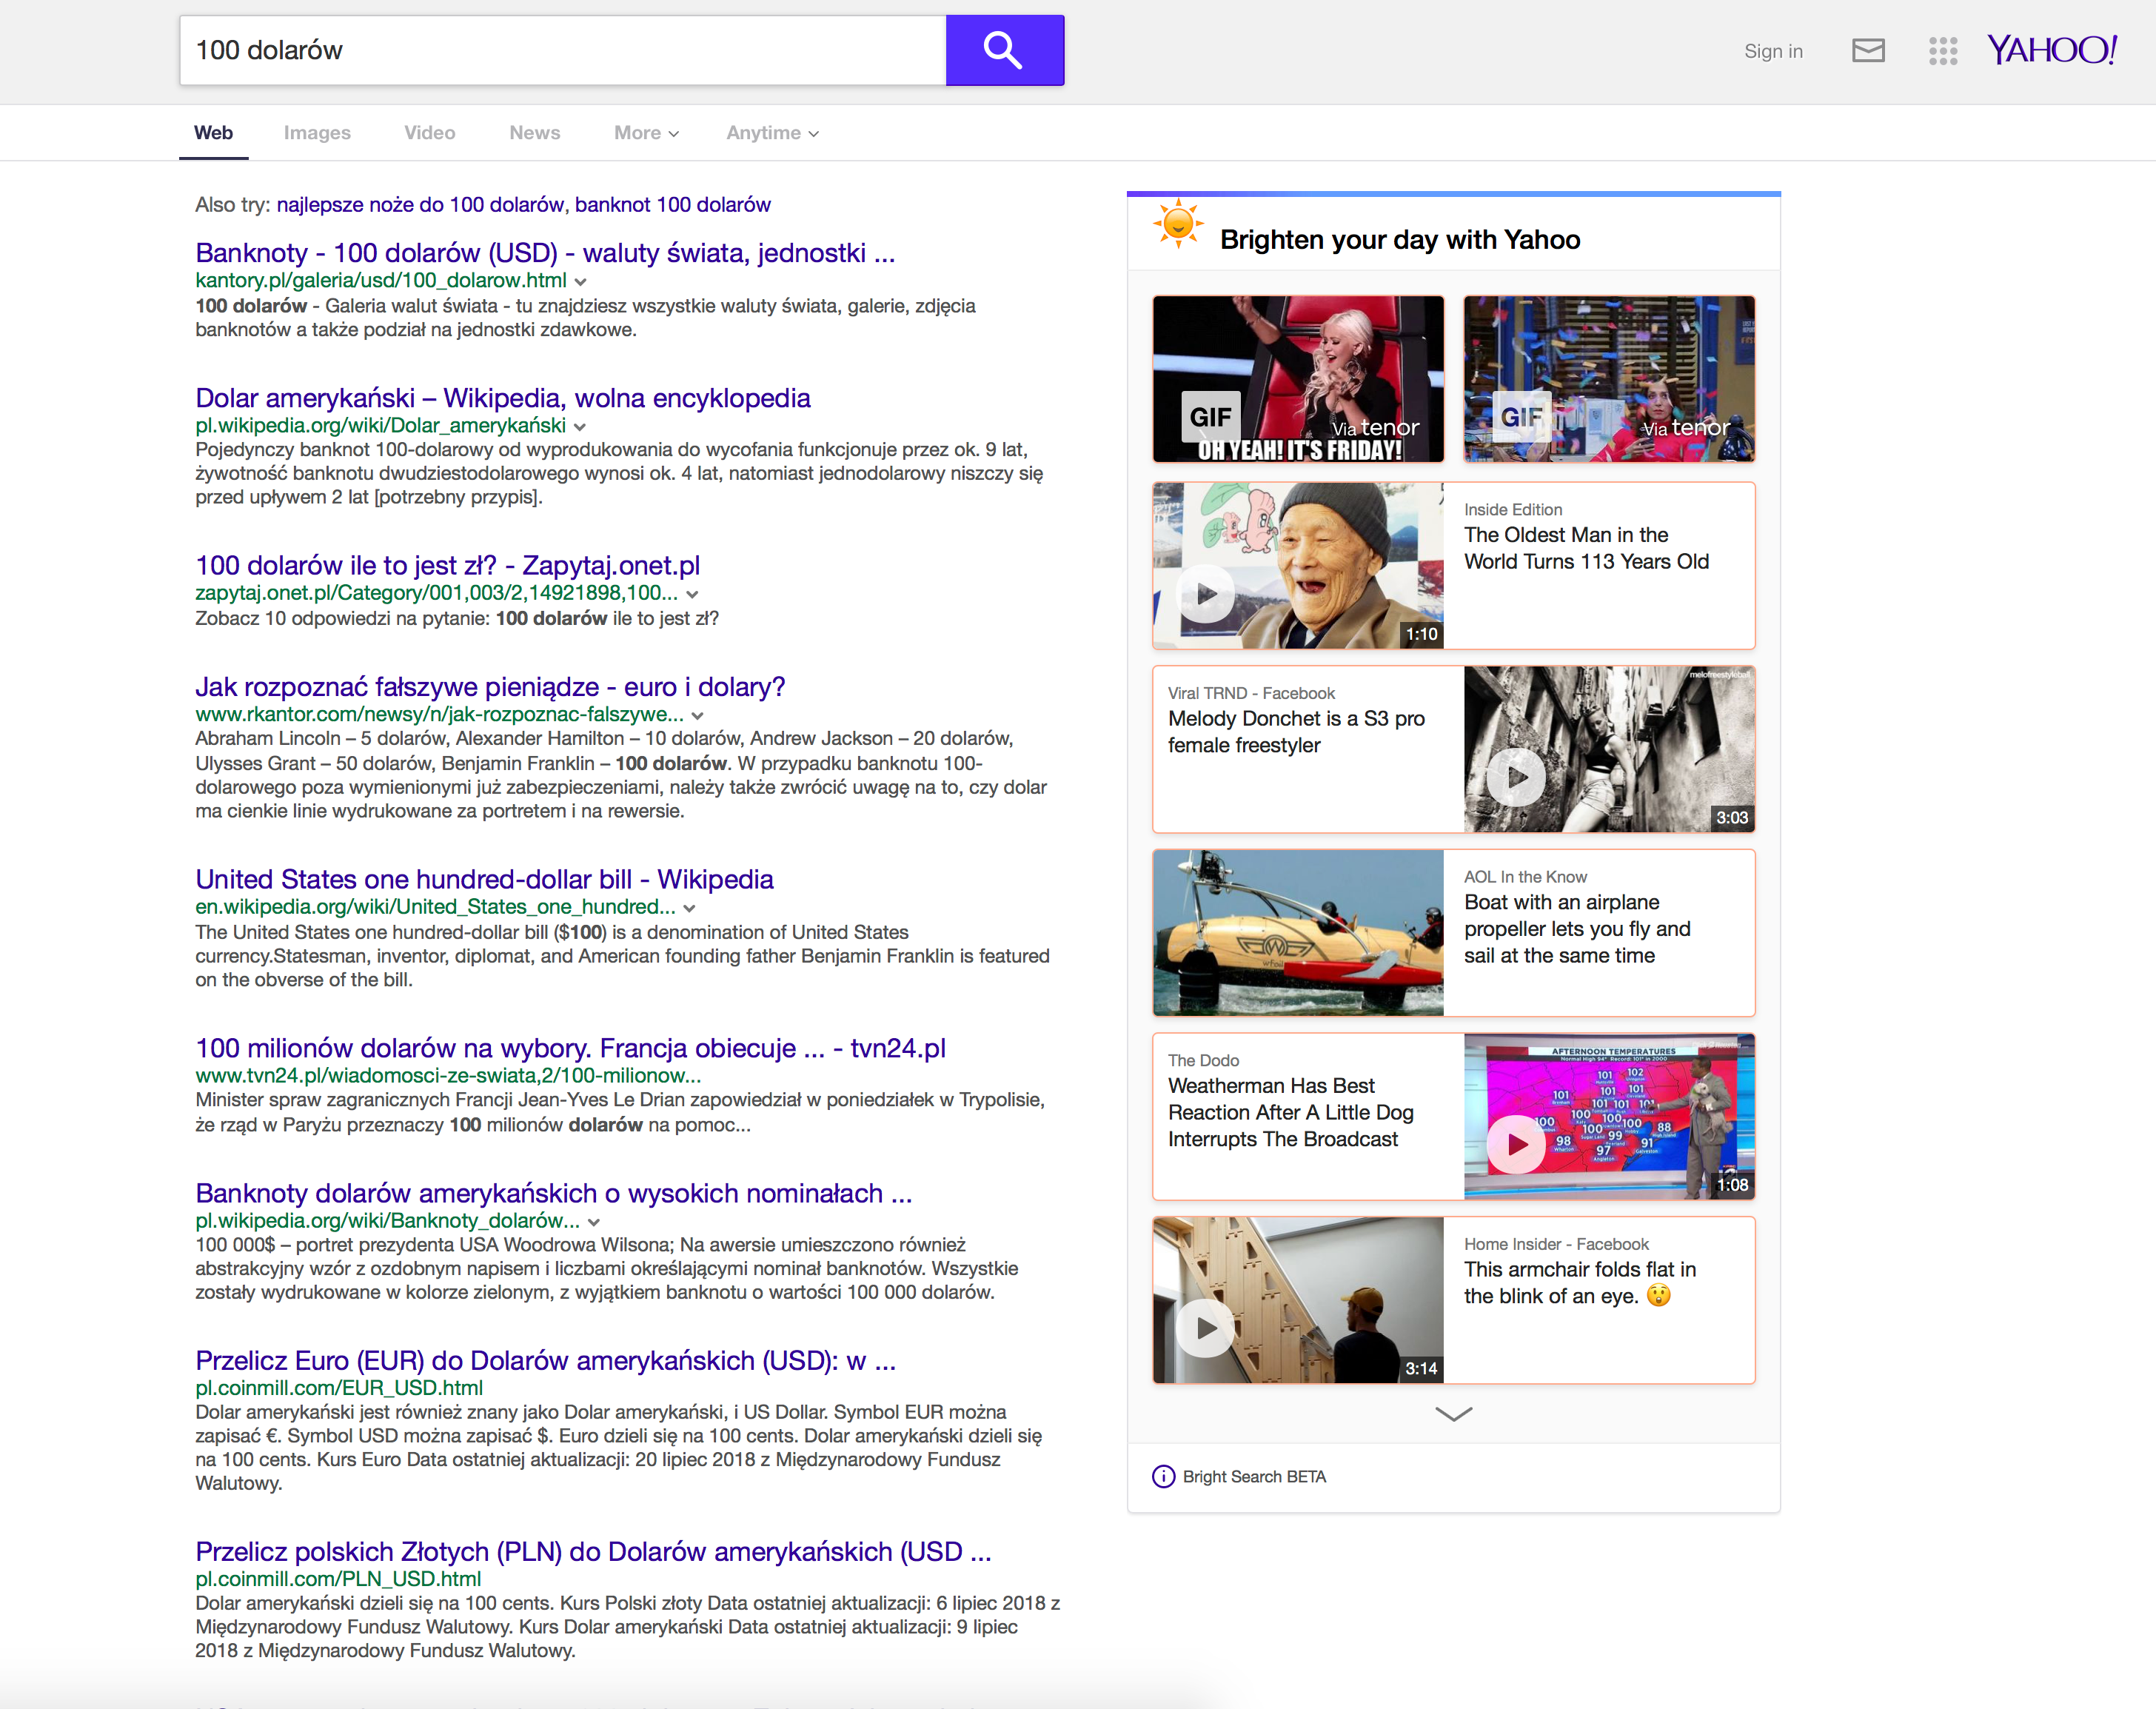
Task: Click Bright Search BETA label
Action: [x=1254, y=1477]
